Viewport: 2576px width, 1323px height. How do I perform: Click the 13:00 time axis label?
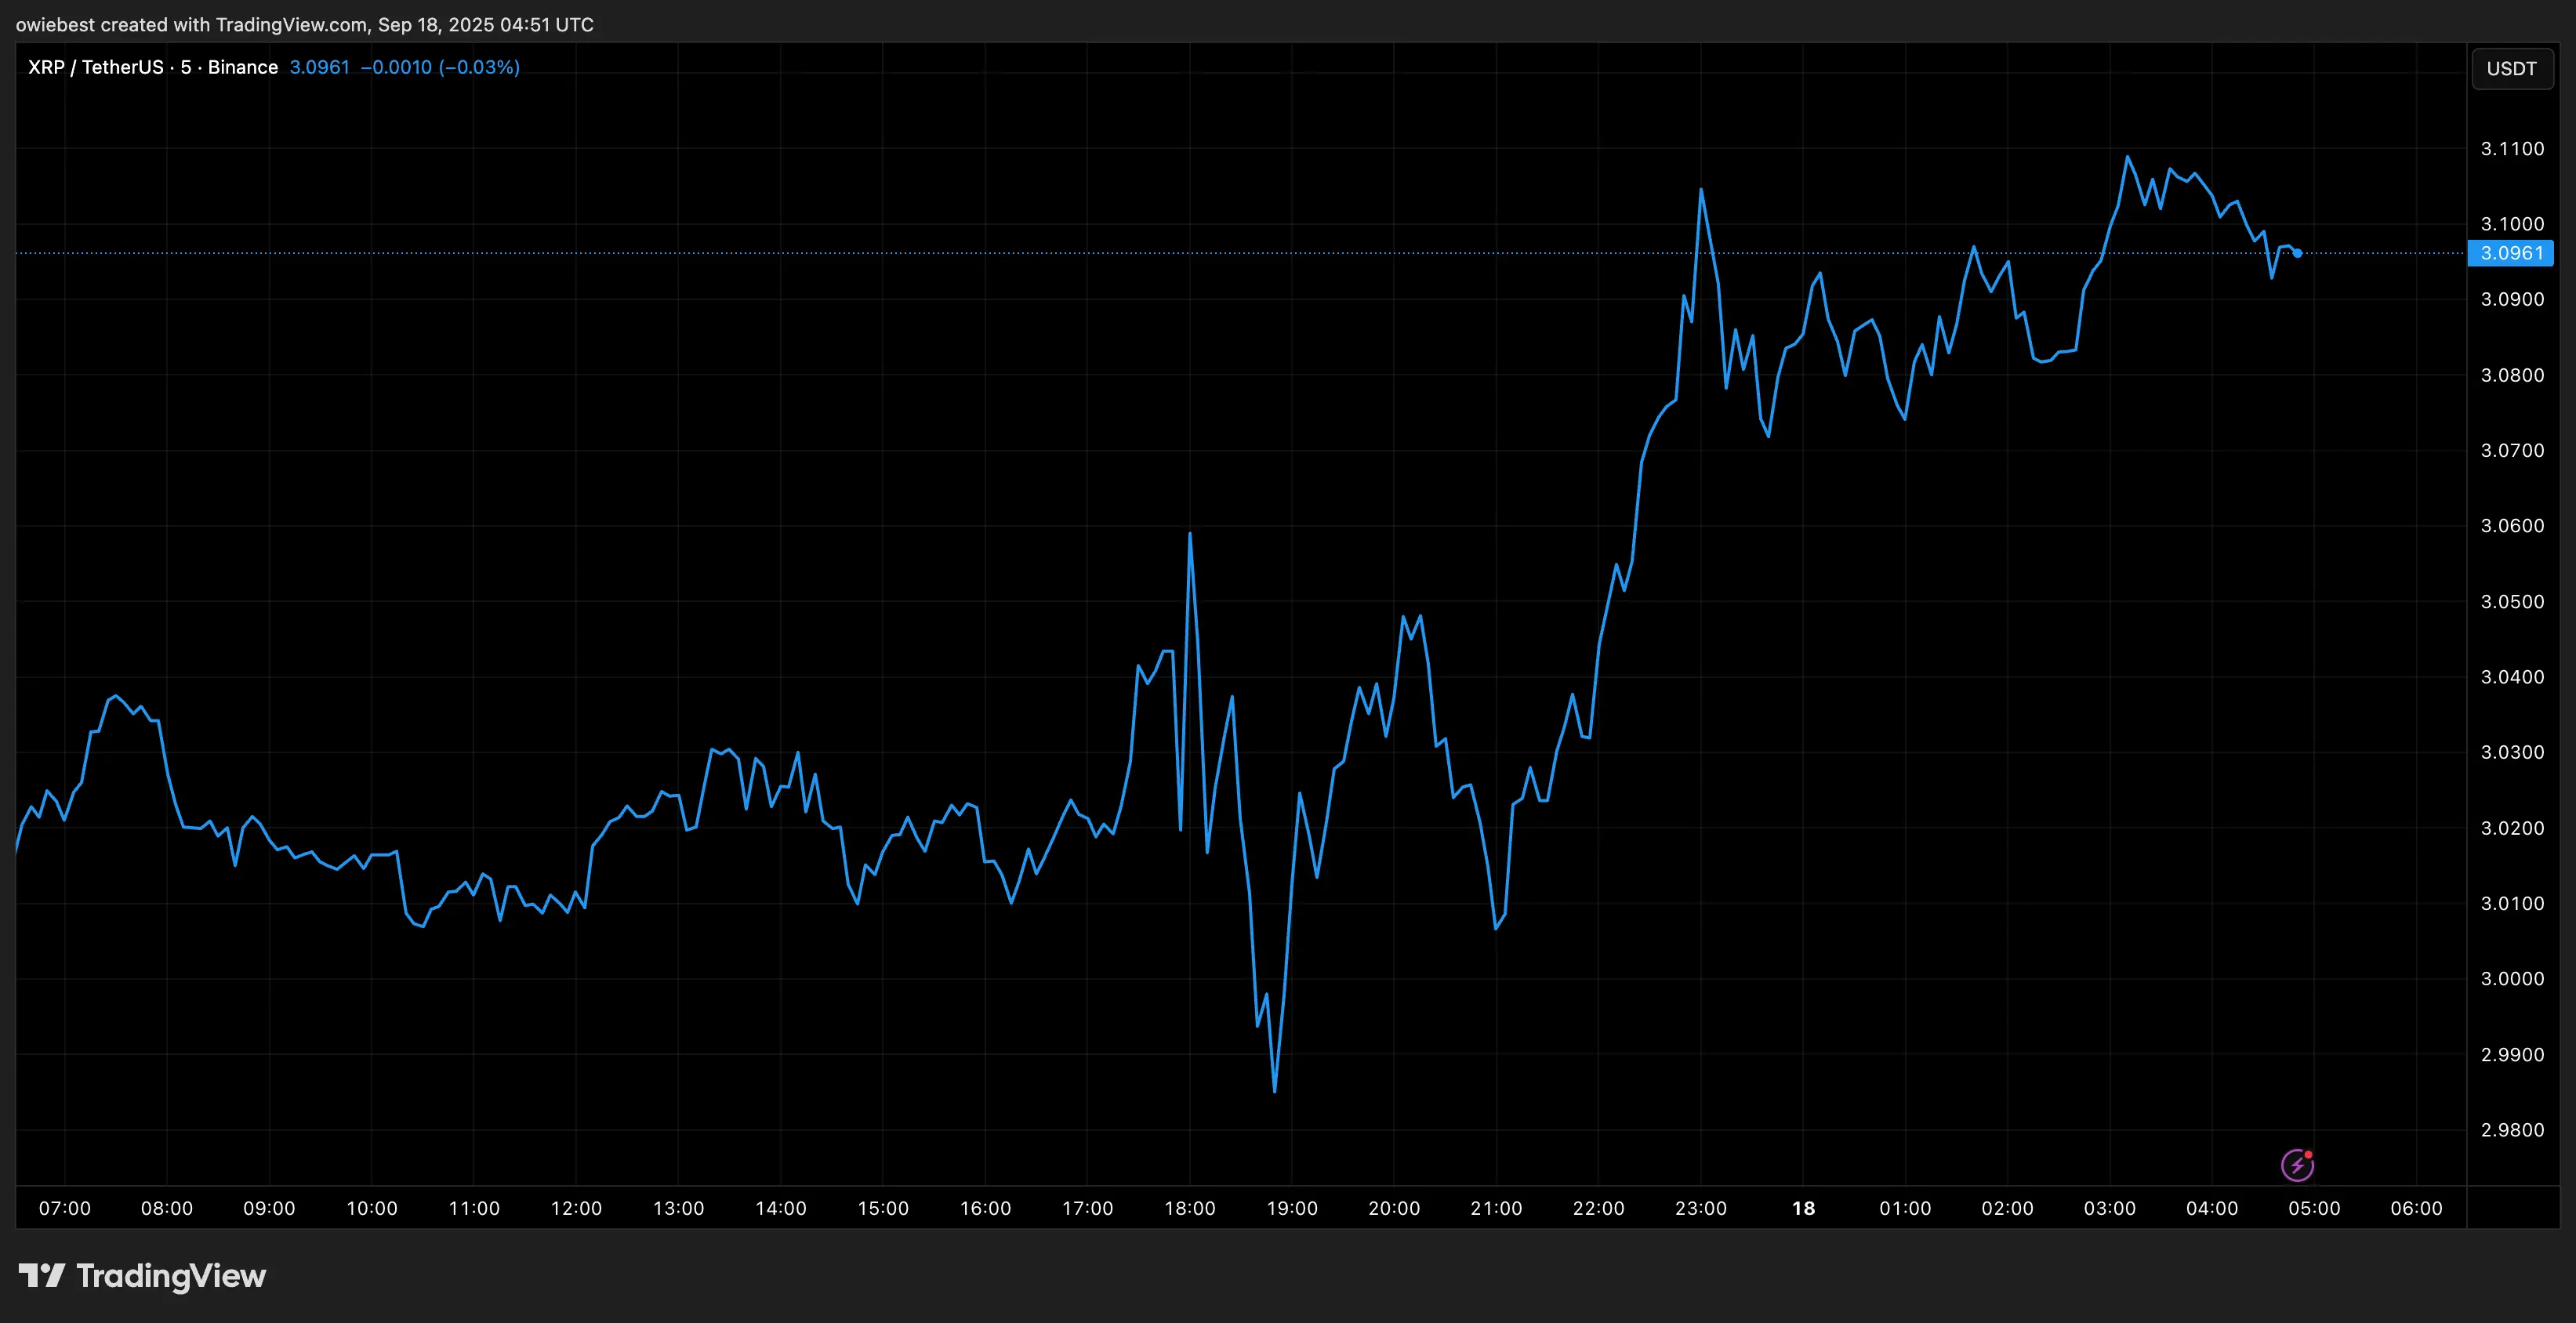[x=678, y=1208]
